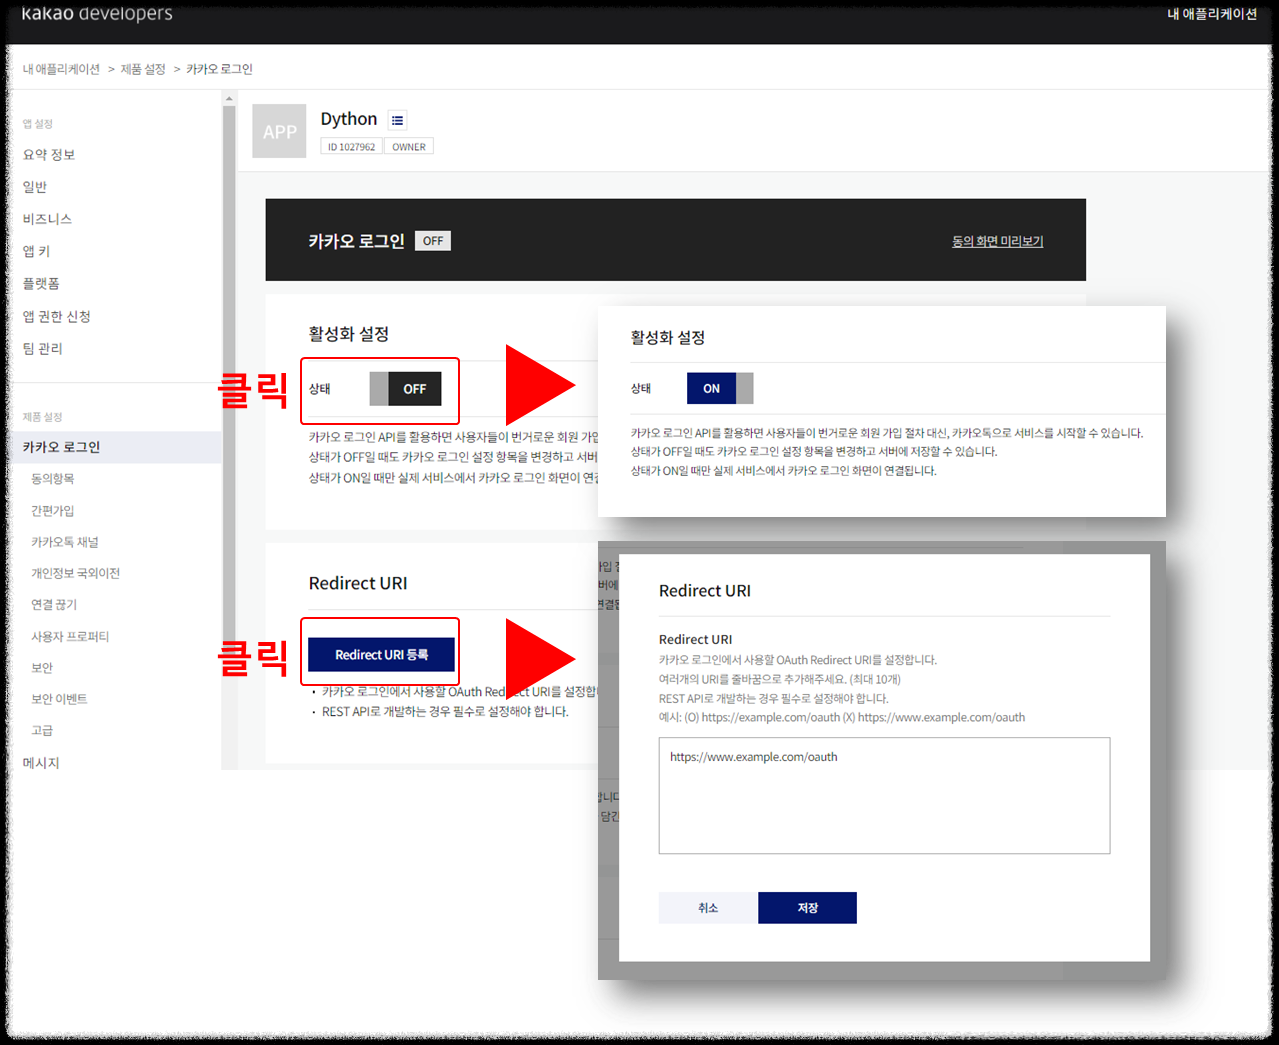The height and width of the screenshot is (1045, 1279).
Task: Click the 활성화 설정 heading in main page
Action: click(x=348, y=334)
